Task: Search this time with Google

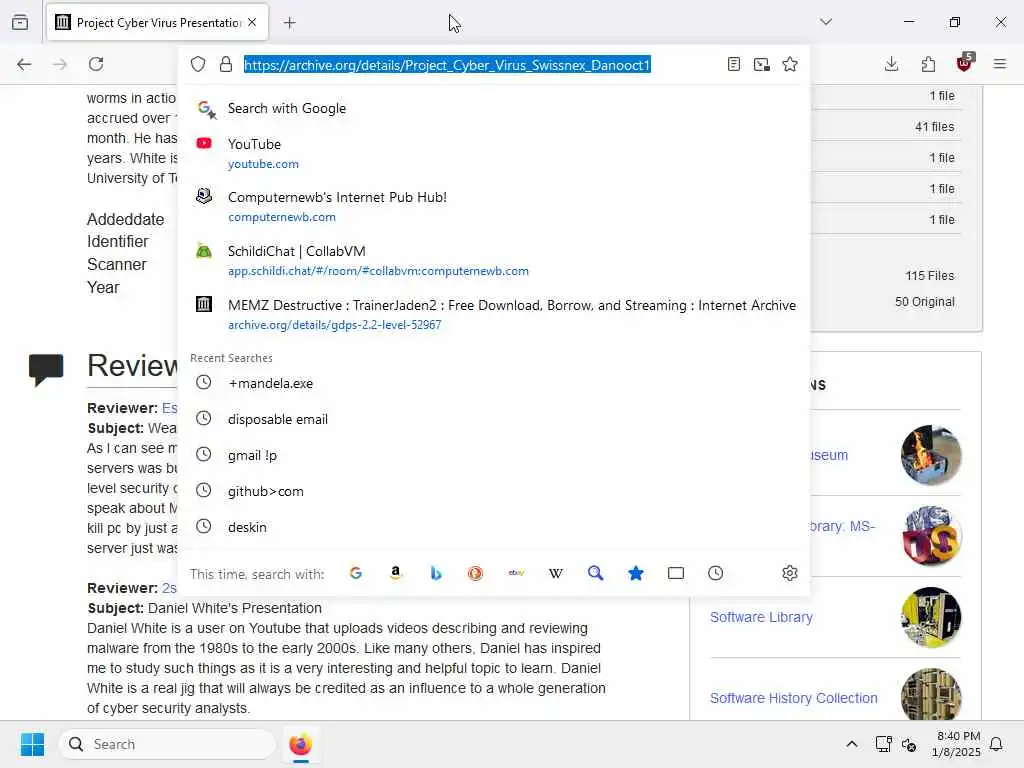Action: pyautogui.click(x=356, y=573)
